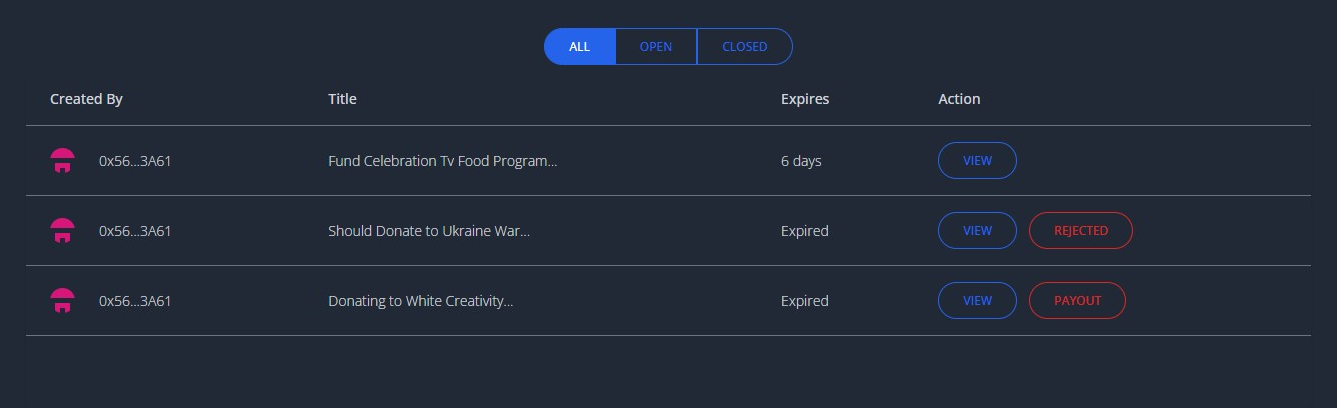1337x408 pixels.
Task: Show only CLOSED proposals
Action: pos(744,47)
